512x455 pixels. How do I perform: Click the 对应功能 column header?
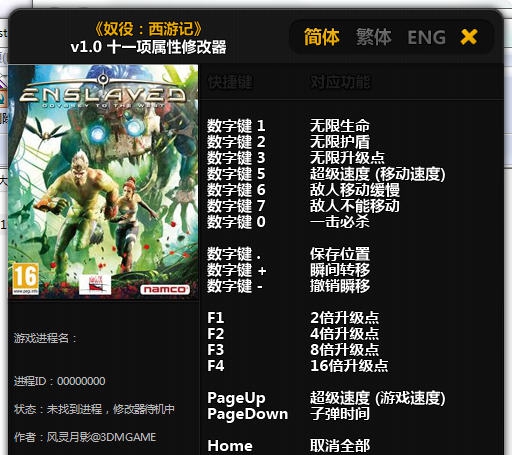click(340, 82)
